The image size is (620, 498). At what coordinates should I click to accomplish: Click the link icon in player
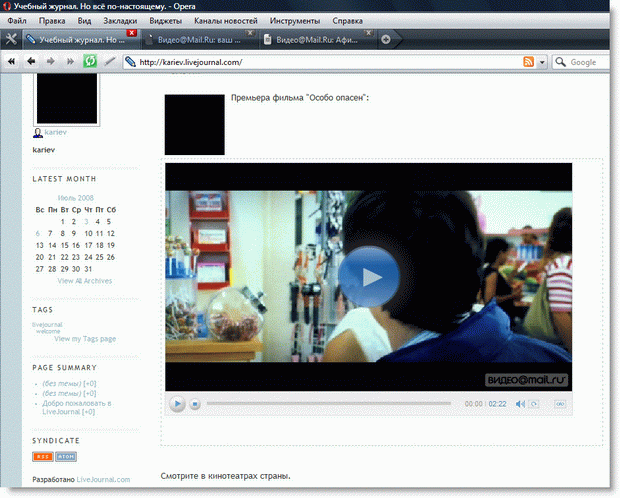point(560,404)
